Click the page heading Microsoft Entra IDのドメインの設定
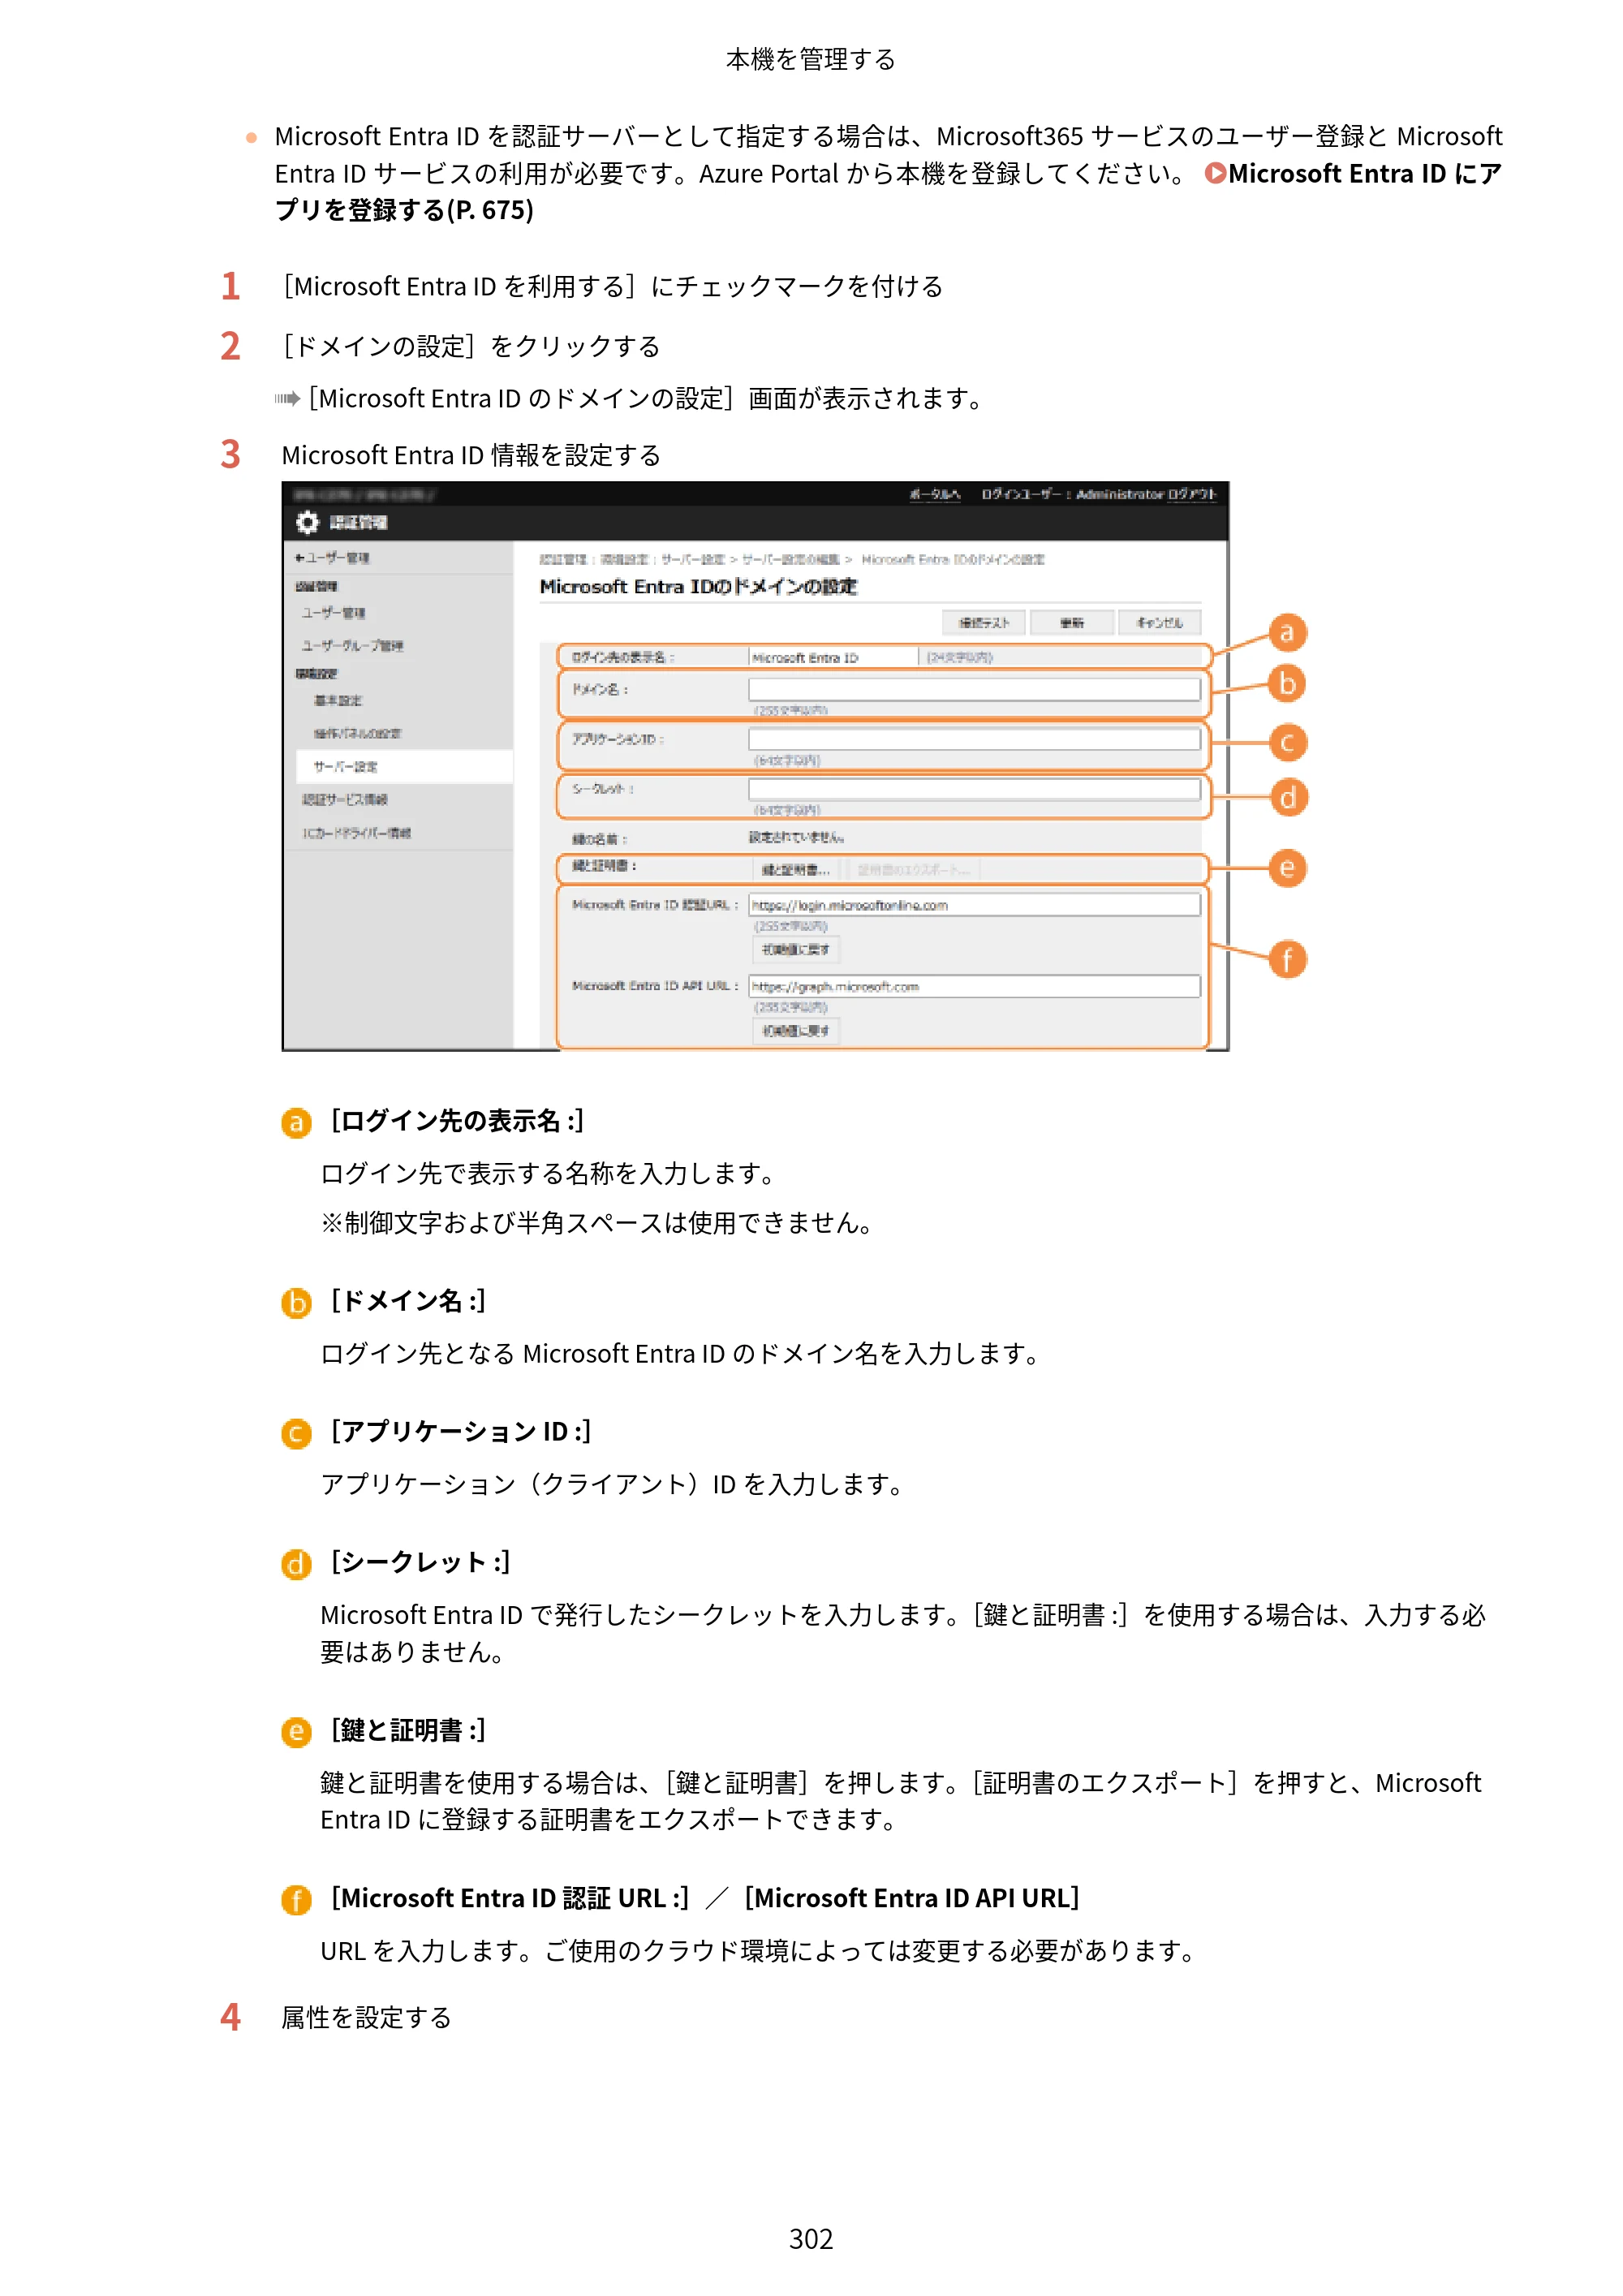 [698, 587]
